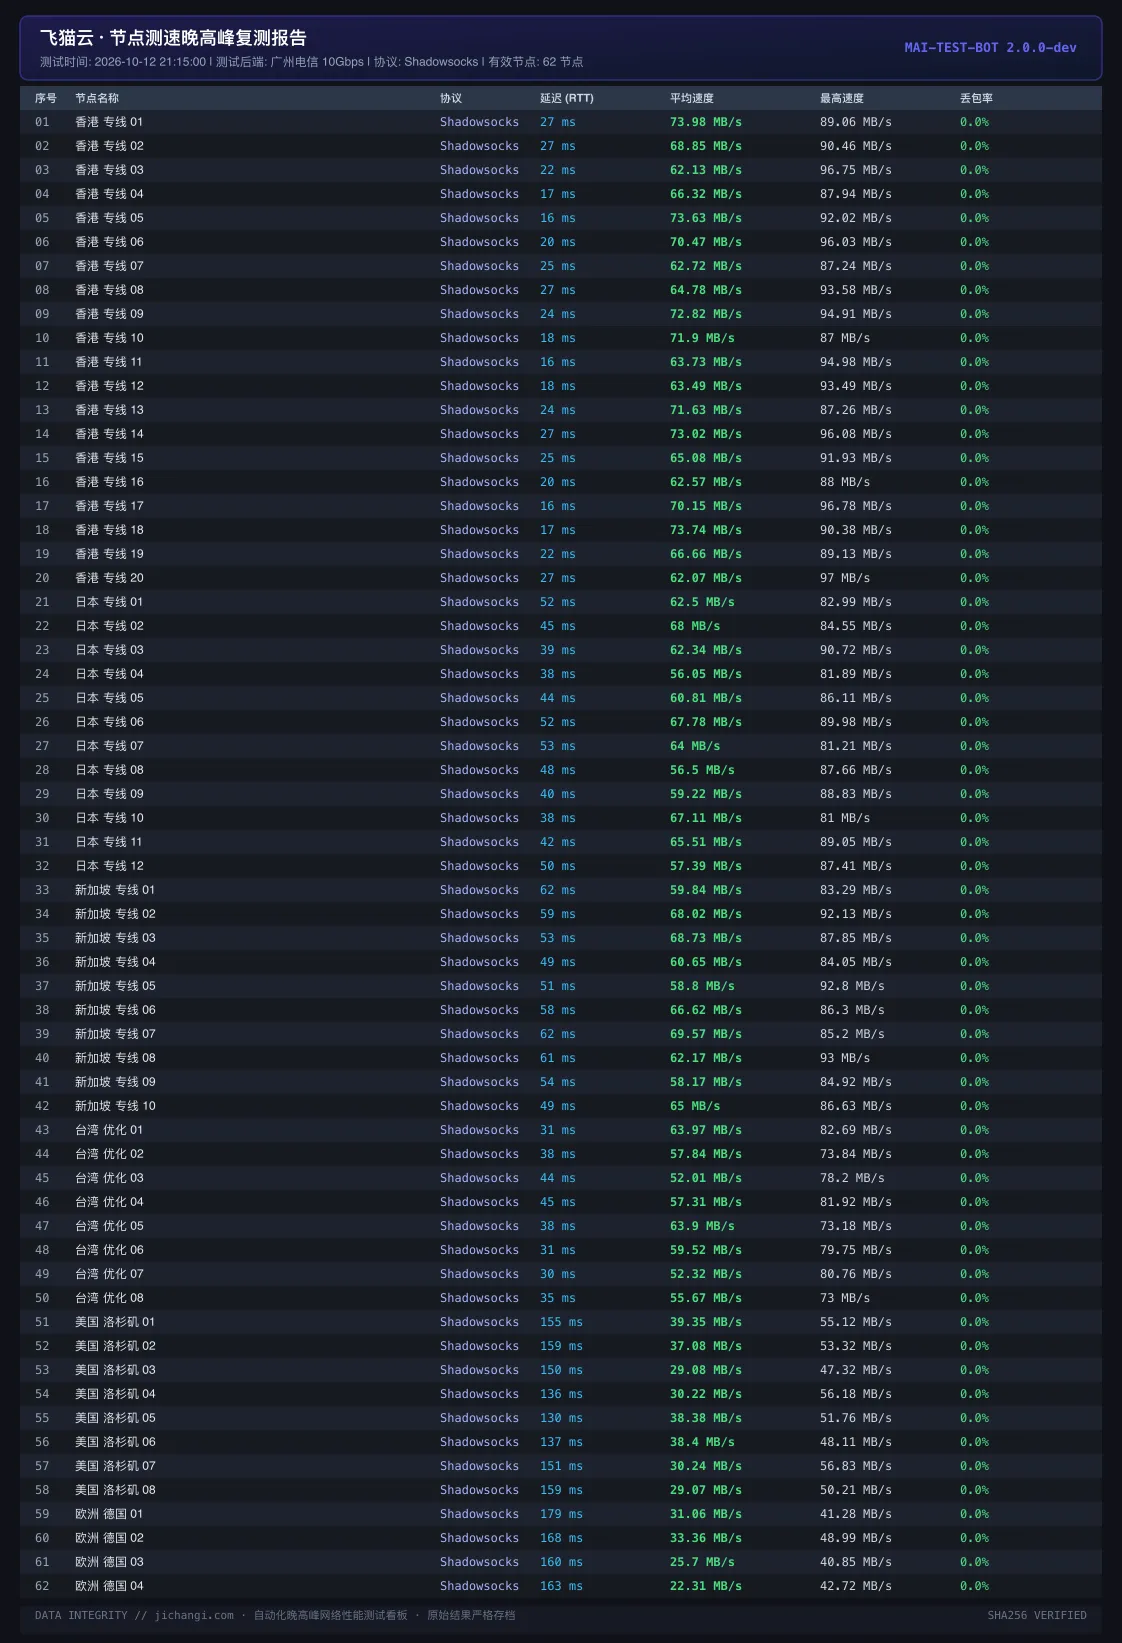This screenshot has width=1122, height=1643.
Task: Click the 序号 column header
Action: [46, 98]
